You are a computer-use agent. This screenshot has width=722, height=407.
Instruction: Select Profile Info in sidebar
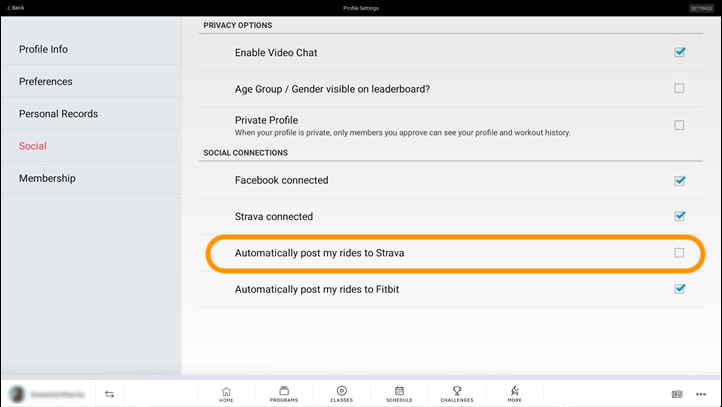44,49
